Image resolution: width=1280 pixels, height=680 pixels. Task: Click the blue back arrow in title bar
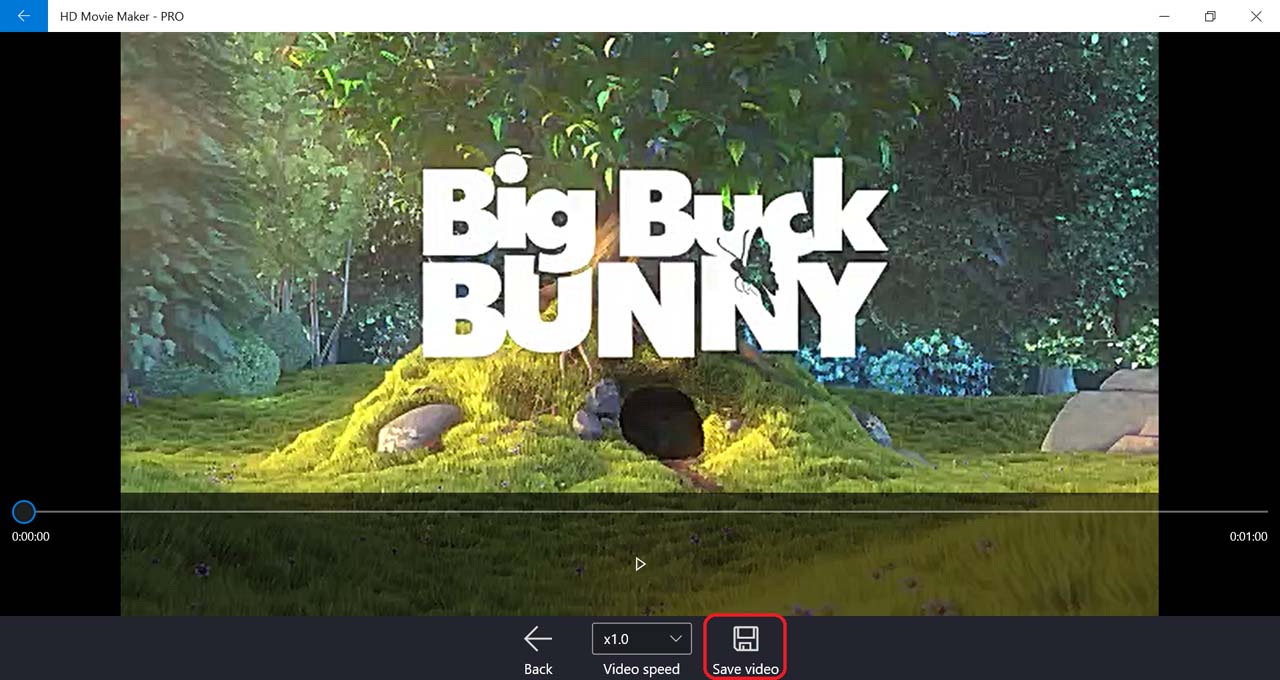pos(23,16)
